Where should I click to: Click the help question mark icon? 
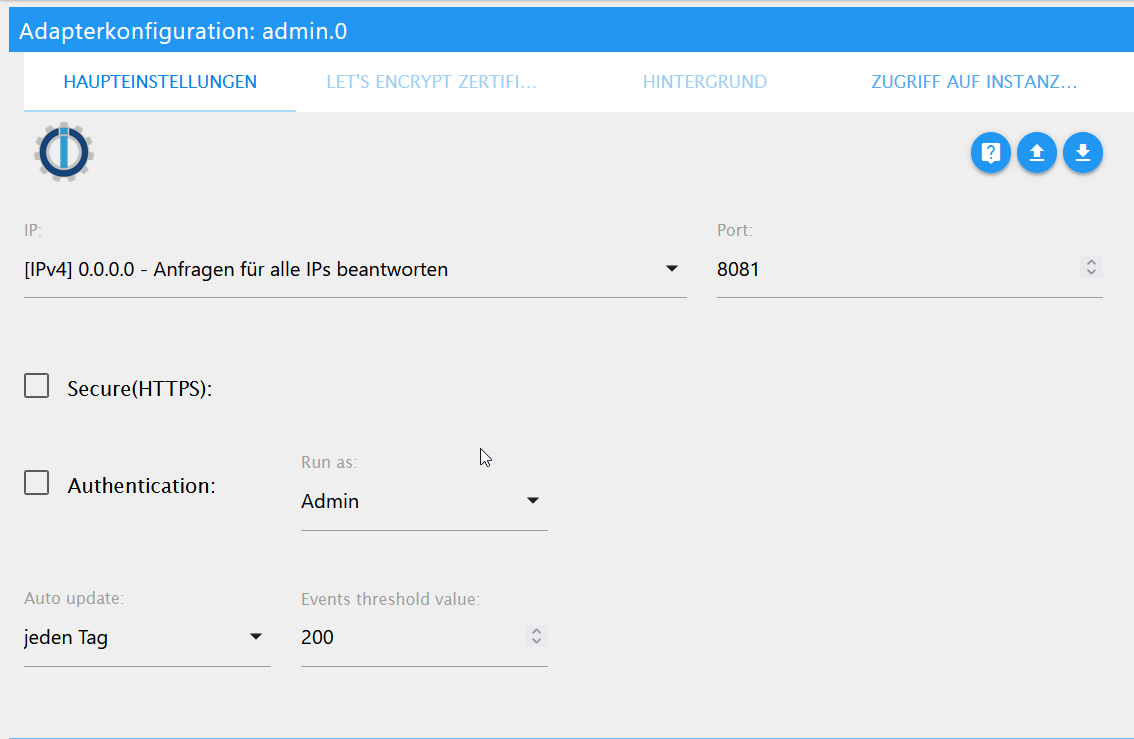tap(990, 153)
